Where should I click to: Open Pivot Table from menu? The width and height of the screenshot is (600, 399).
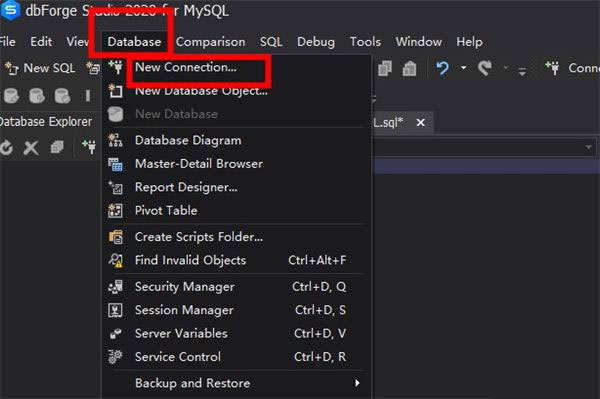coord(166,210)
